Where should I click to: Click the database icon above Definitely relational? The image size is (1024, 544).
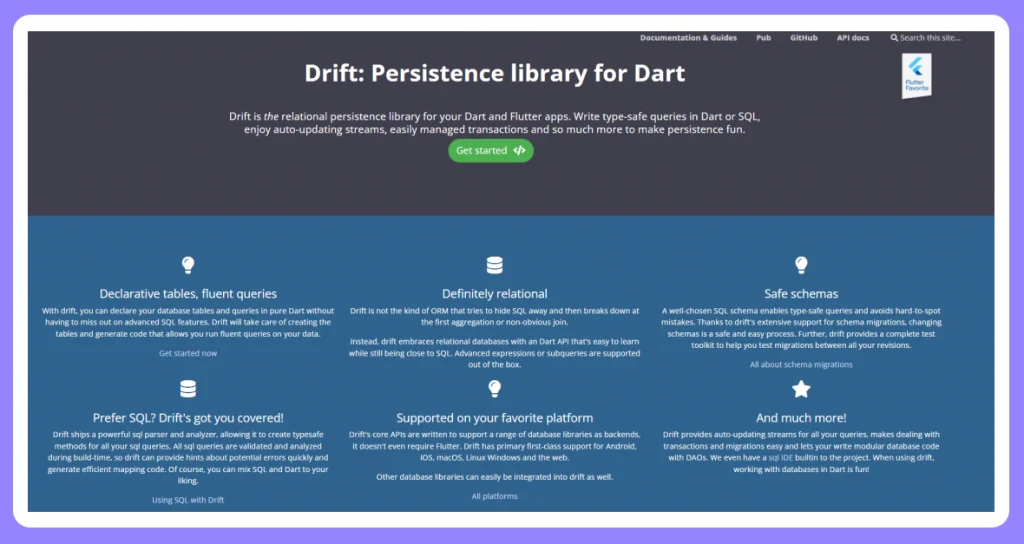[x=494, y=265]
